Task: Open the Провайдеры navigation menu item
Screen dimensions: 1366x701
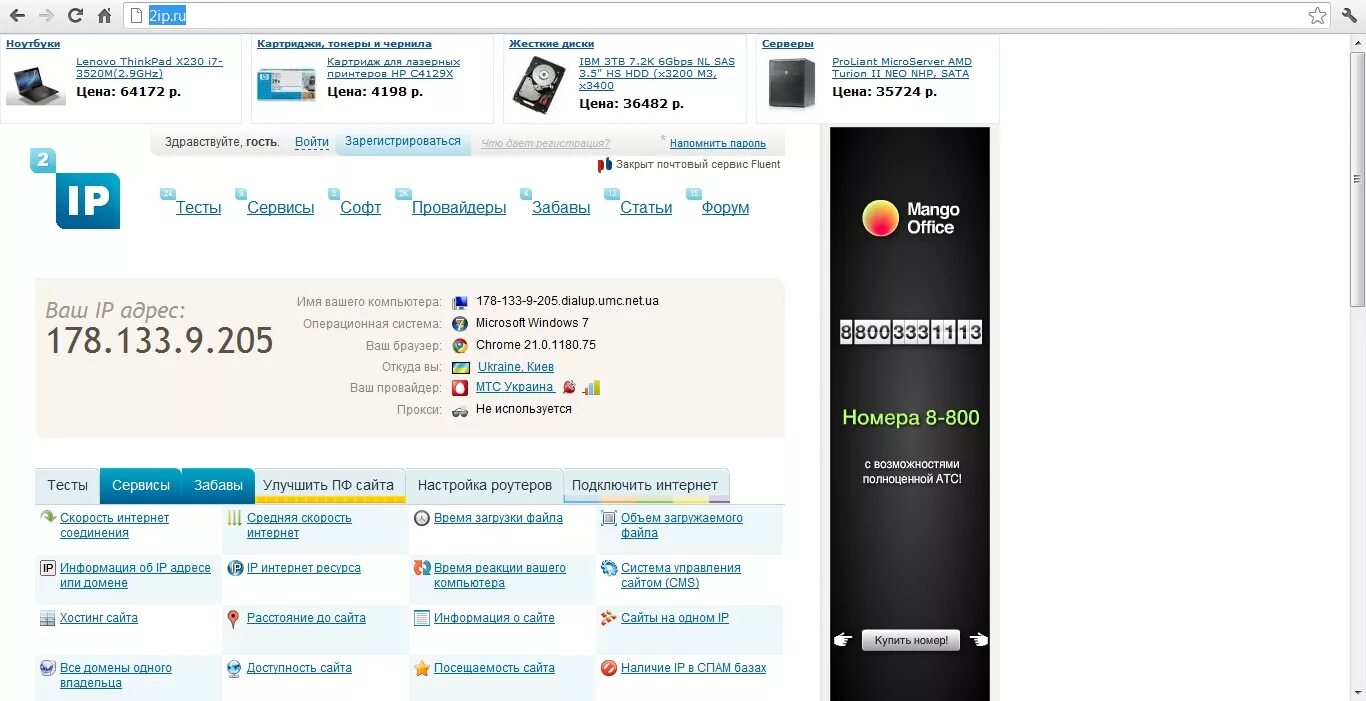Action: pyautogui.click(x=459, y=208)
